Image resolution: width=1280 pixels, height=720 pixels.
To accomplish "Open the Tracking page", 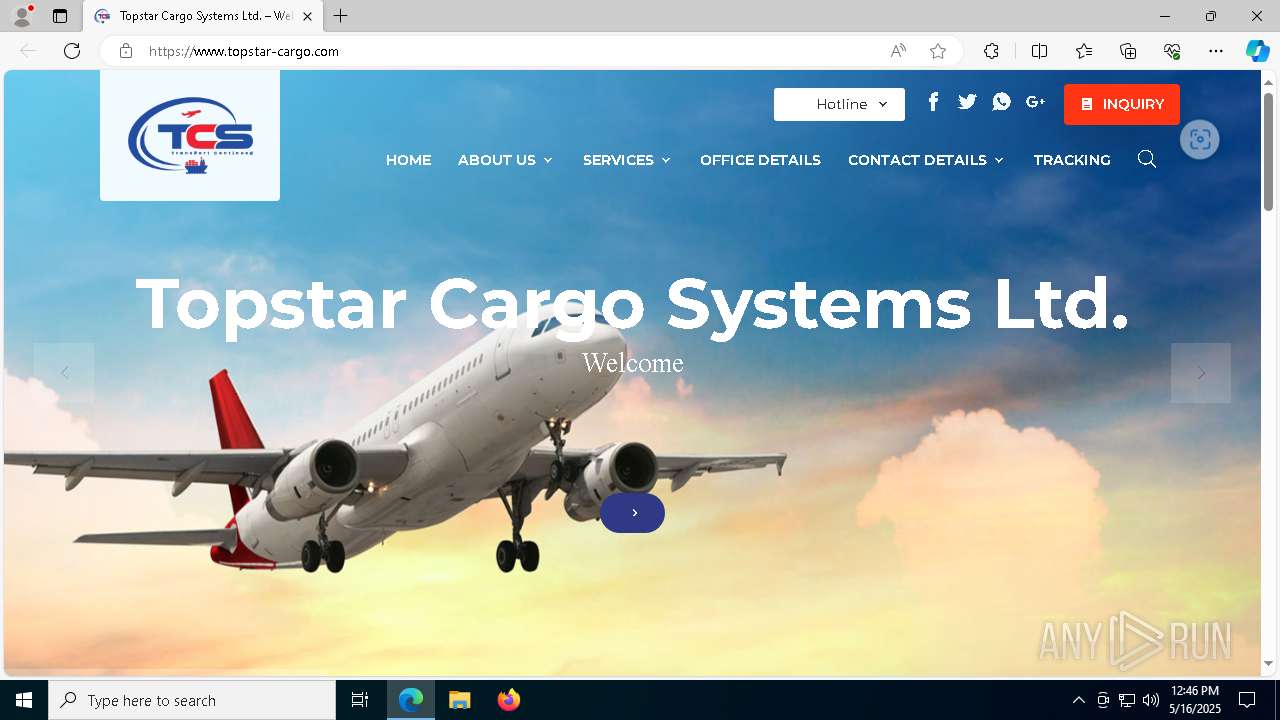I will tap(1072, 160).
